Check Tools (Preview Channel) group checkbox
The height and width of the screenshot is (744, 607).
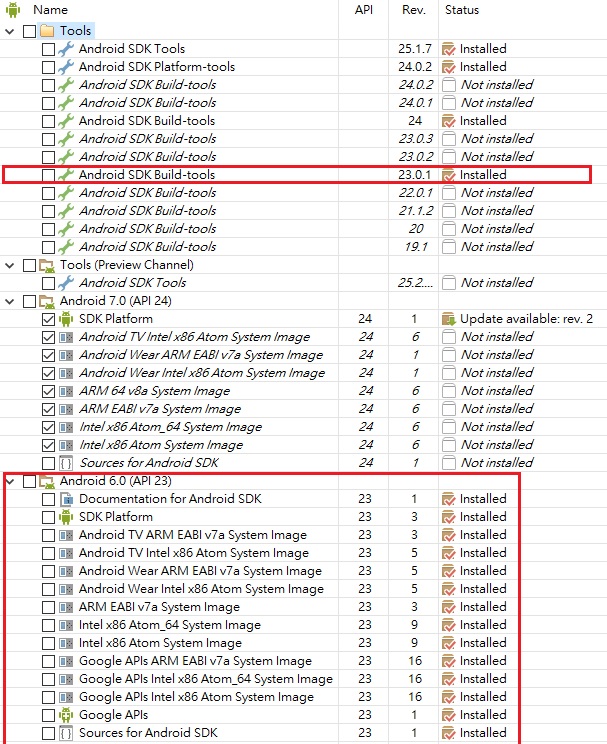pyautogui.click(x=29, y=265)
